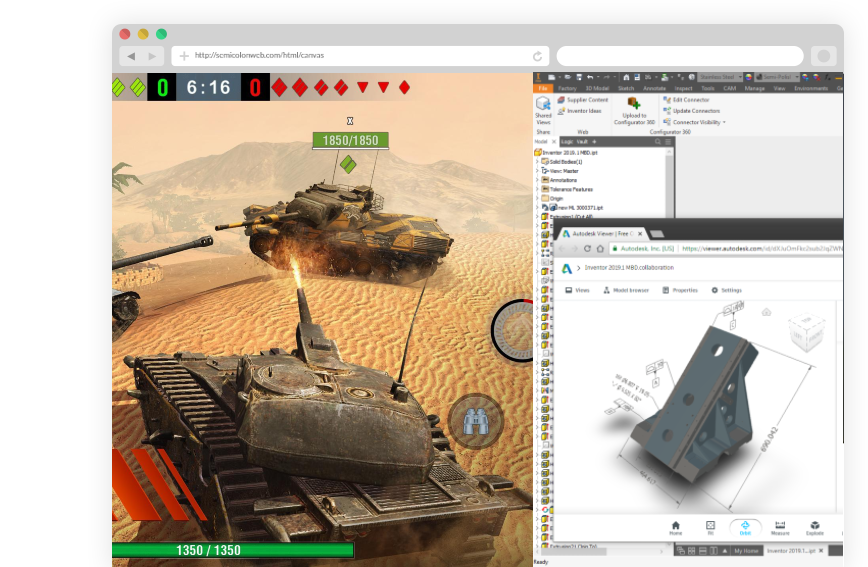Switch to the Annotate ribbon tab
868x567 pixels.
(654, 88)
